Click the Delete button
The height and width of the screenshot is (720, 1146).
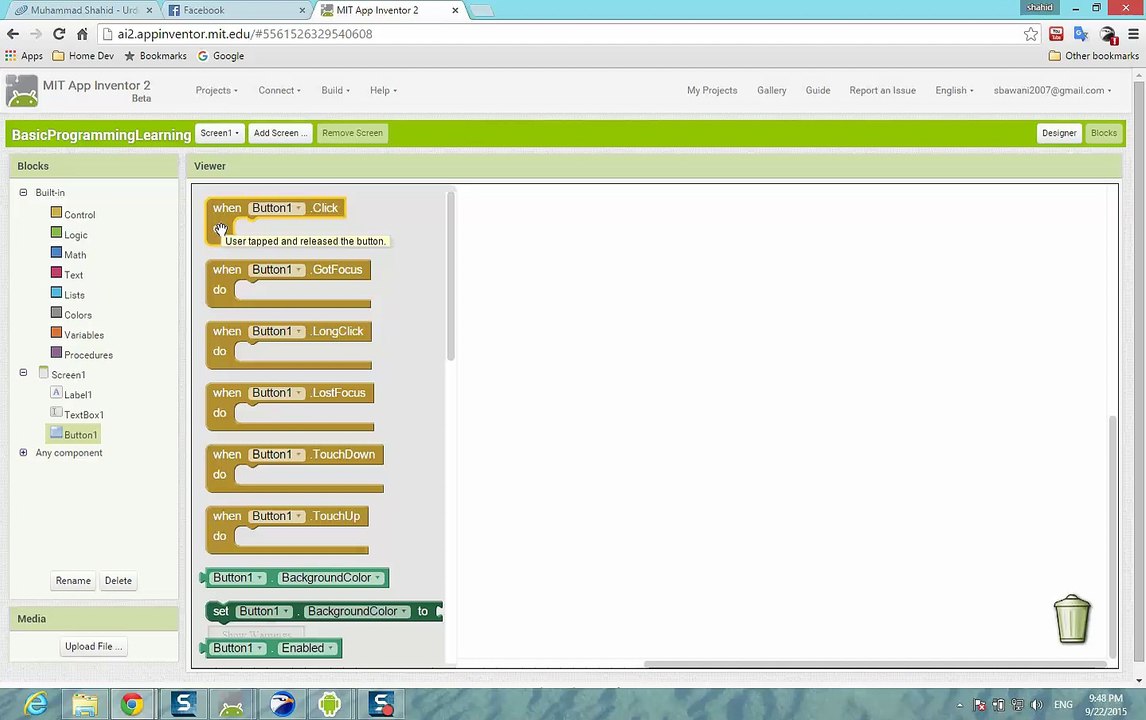(118, 580)
